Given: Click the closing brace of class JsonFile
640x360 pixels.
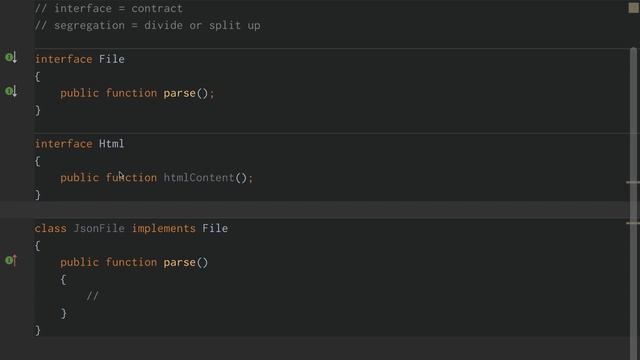Looking at the screenshot, I should click(x=38, y=330).
